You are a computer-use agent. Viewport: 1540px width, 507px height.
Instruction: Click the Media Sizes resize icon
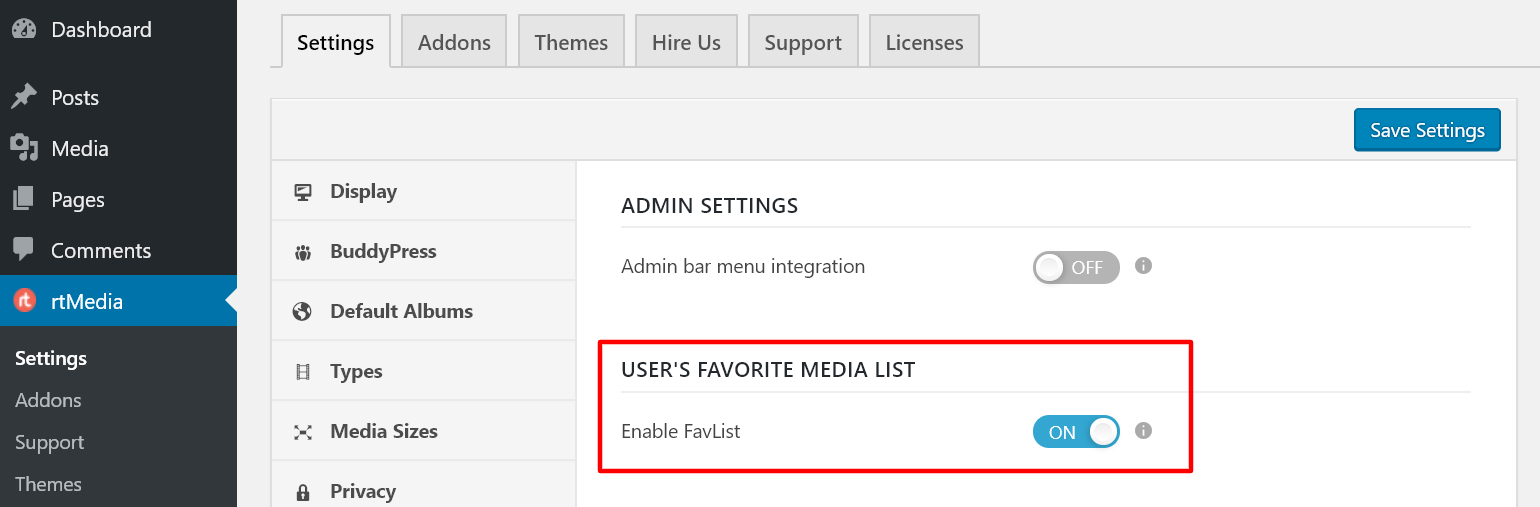303,432
